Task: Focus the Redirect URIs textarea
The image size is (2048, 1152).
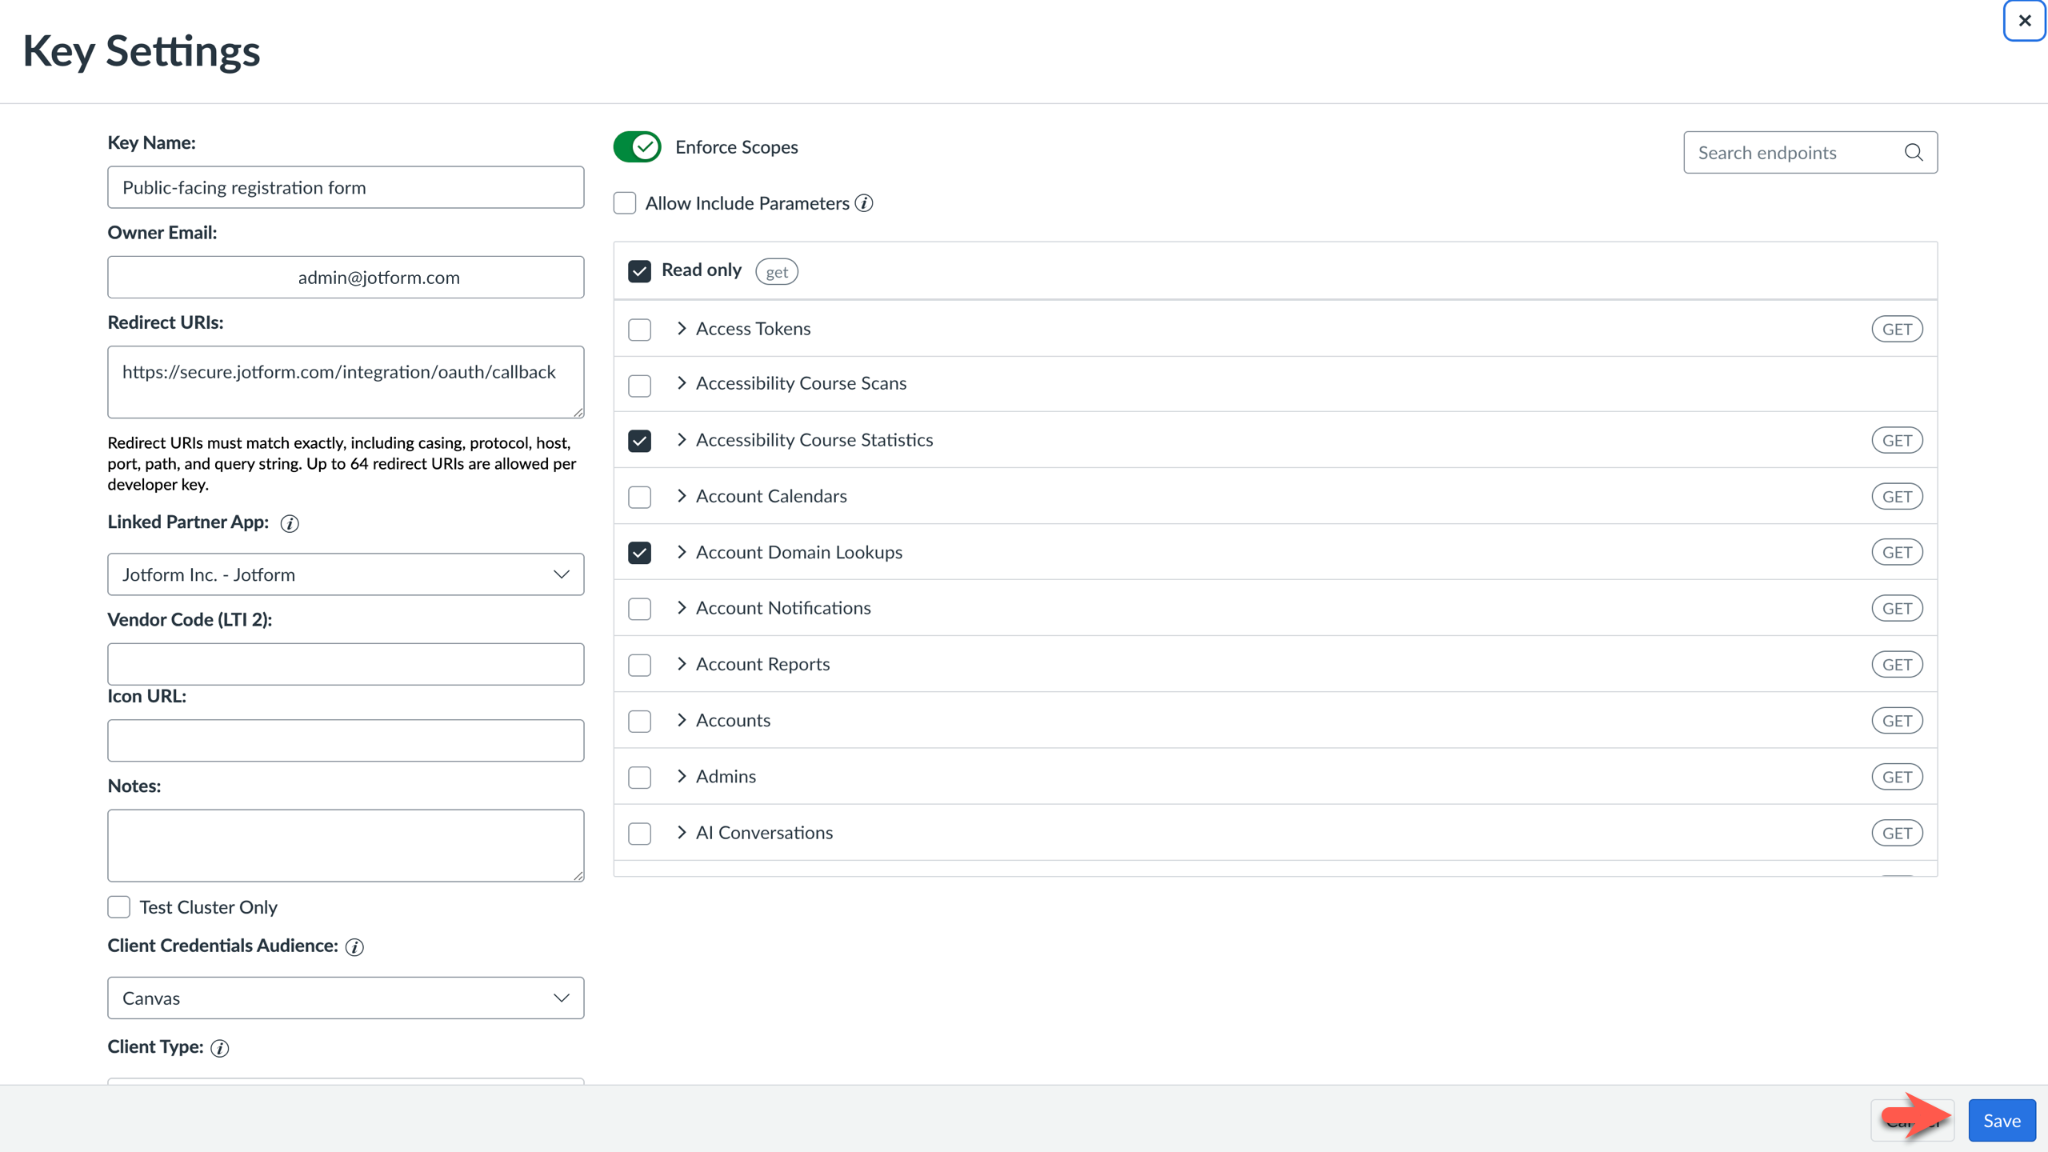Action: [x=346, y=382]
